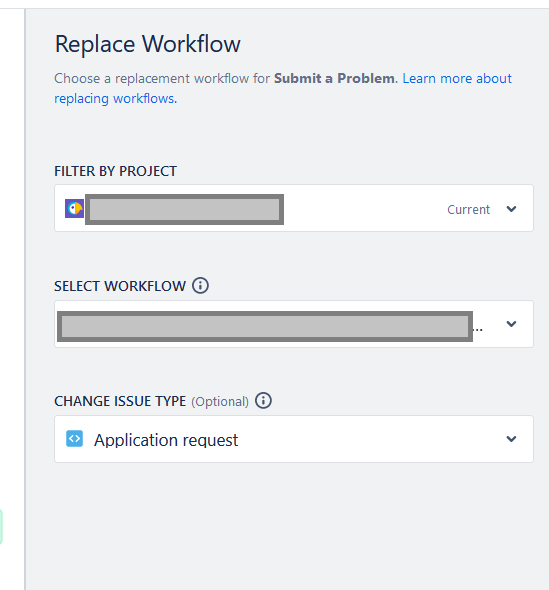This screenshot has width=549, height=590.
Task: Click the bold Submit a Problem text
Action: click(334, 79)
